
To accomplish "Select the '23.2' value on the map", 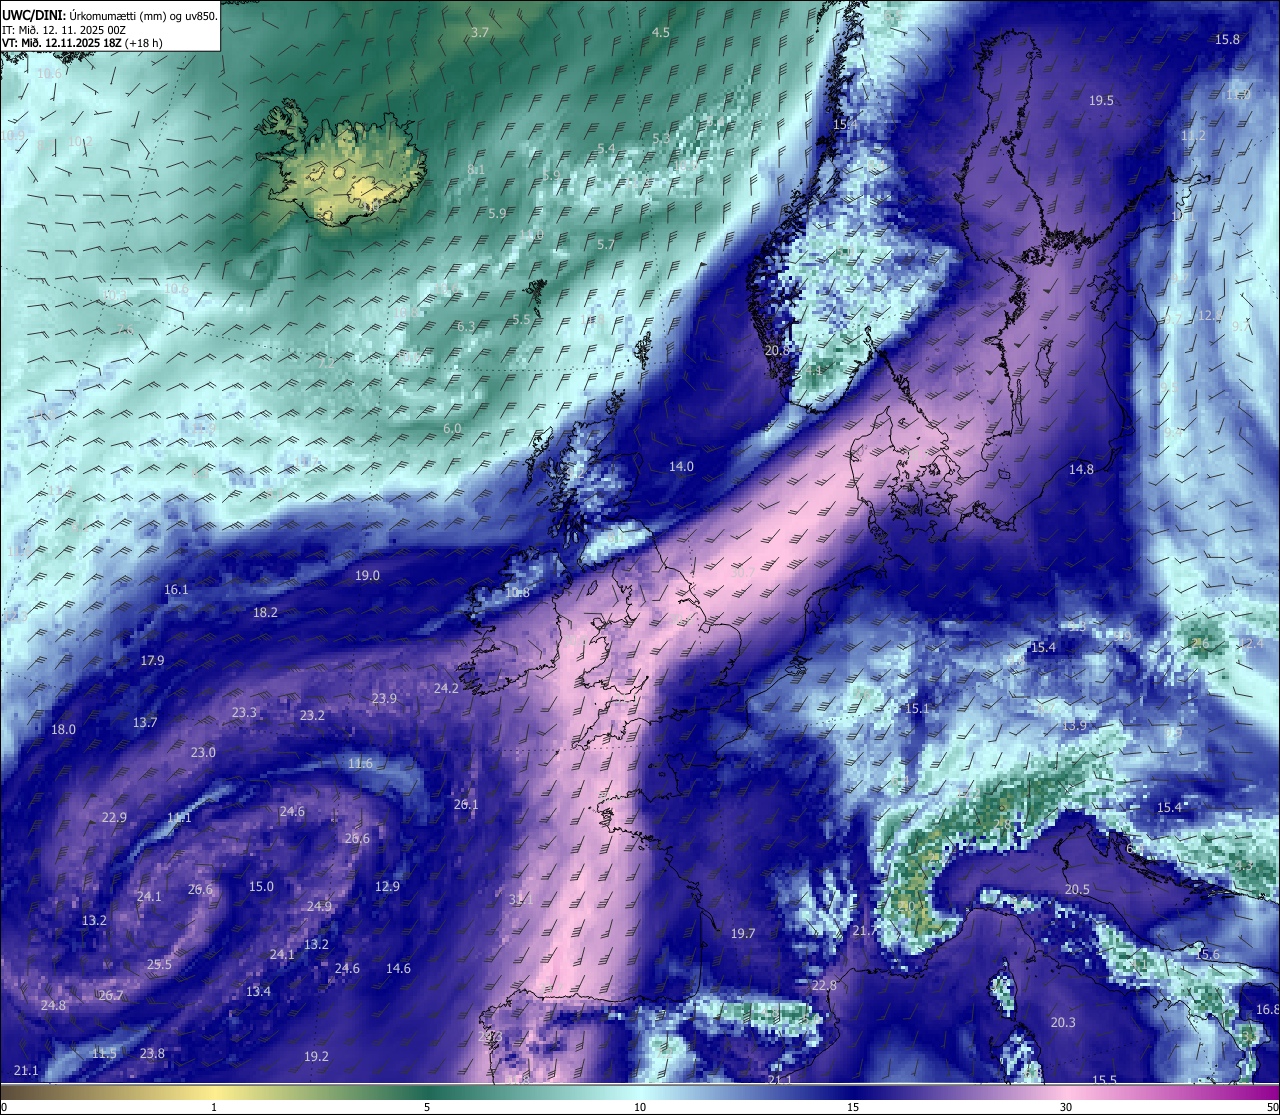I will (x=312, y=716).
